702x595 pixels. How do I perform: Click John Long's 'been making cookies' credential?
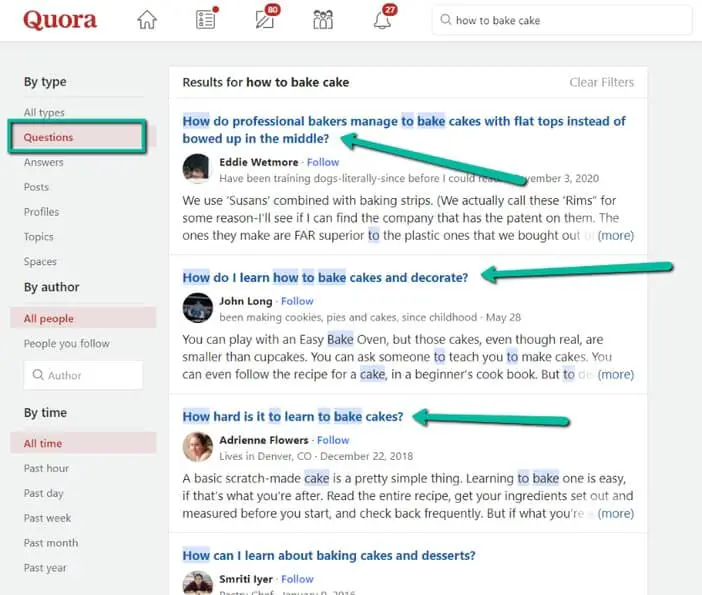click(x=348, y=317)
